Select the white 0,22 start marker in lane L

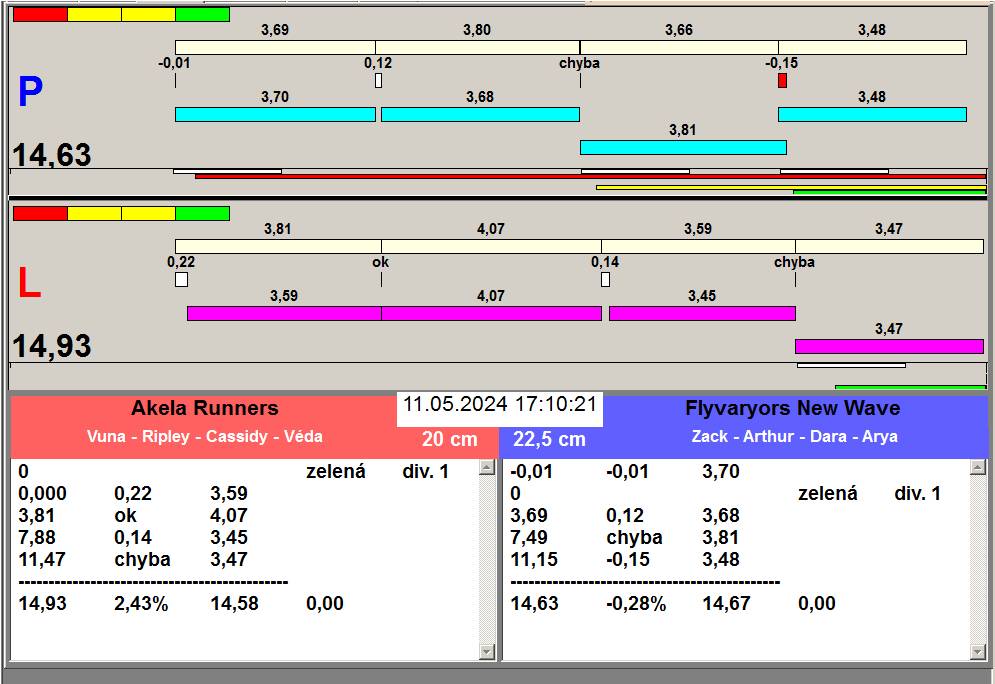tap(181, 279)
